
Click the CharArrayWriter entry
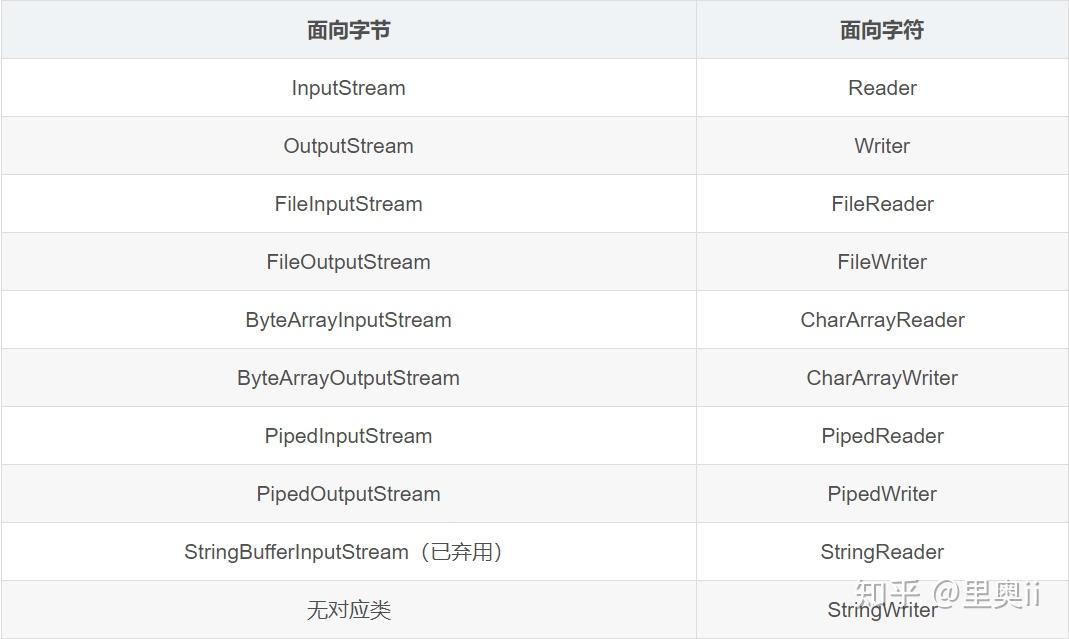click(x=882, y=378)
